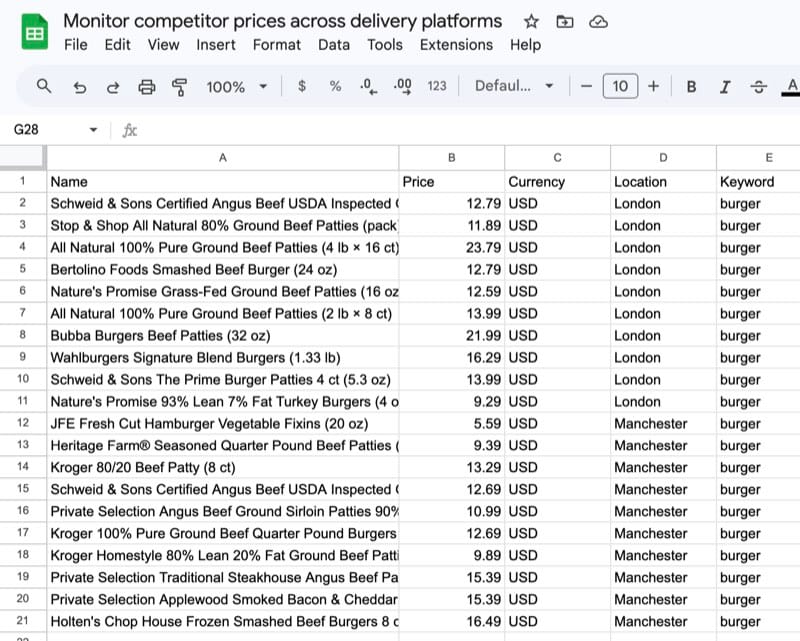Increase font size with plus button
Image resolution: width=800 pixels, height=641 pixels.
(x=653, y=86)
